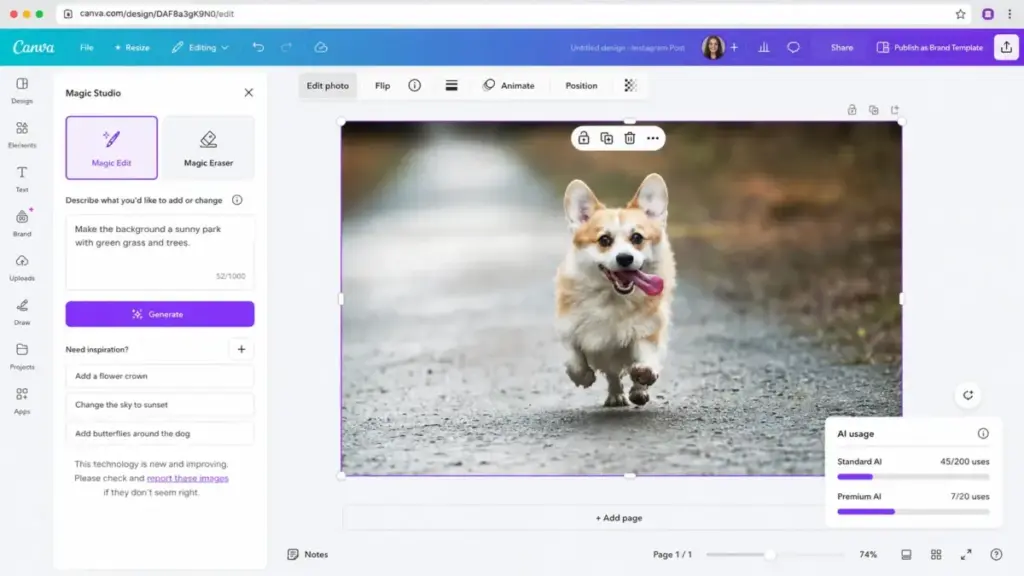This screenshot has width=1024, height=576.
Task: Open the Design panel in sidebar
Action: tap(22, 90)
